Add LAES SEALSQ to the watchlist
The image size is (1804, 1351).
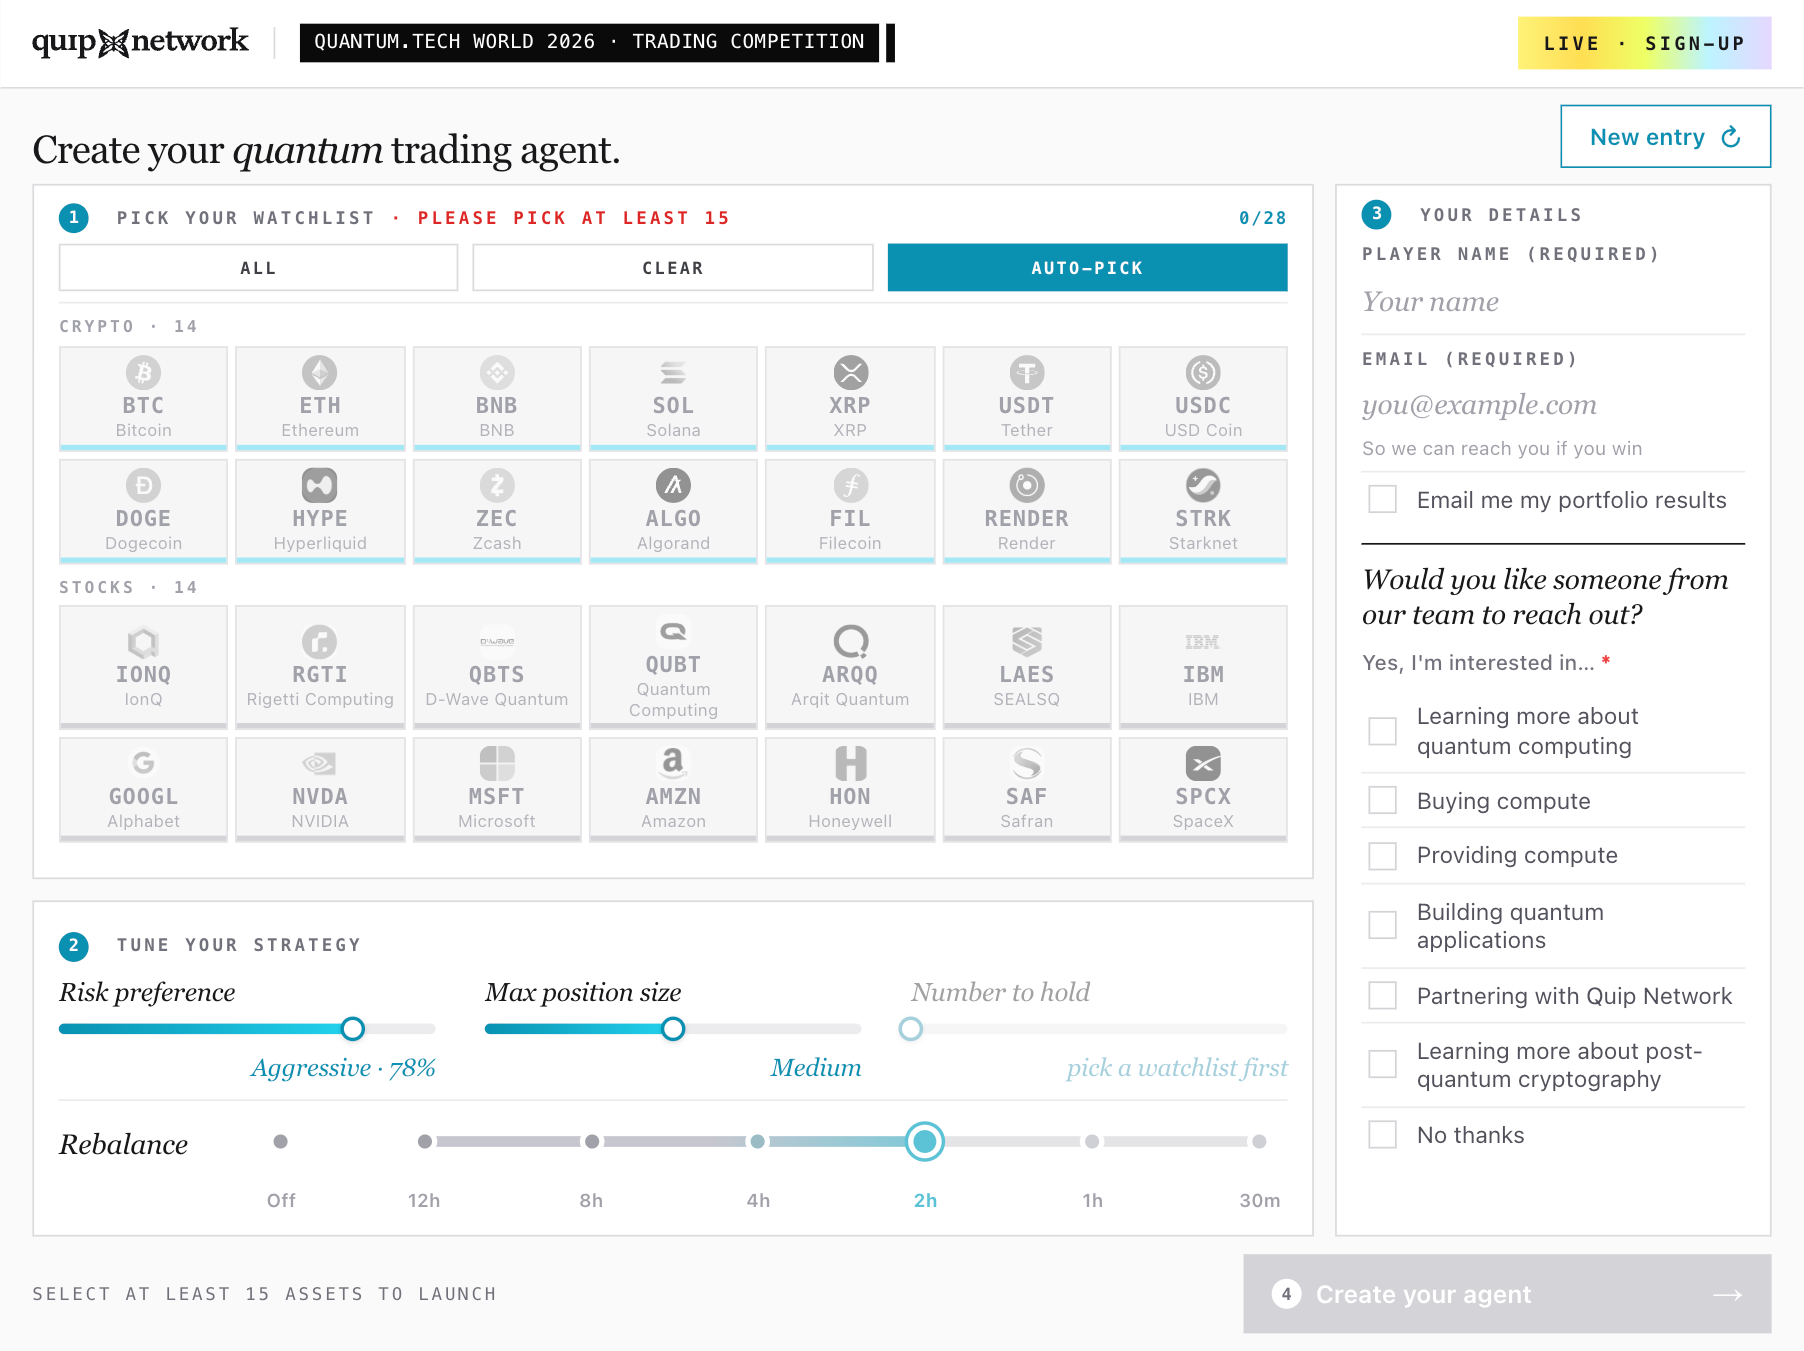click(1027, 667)
